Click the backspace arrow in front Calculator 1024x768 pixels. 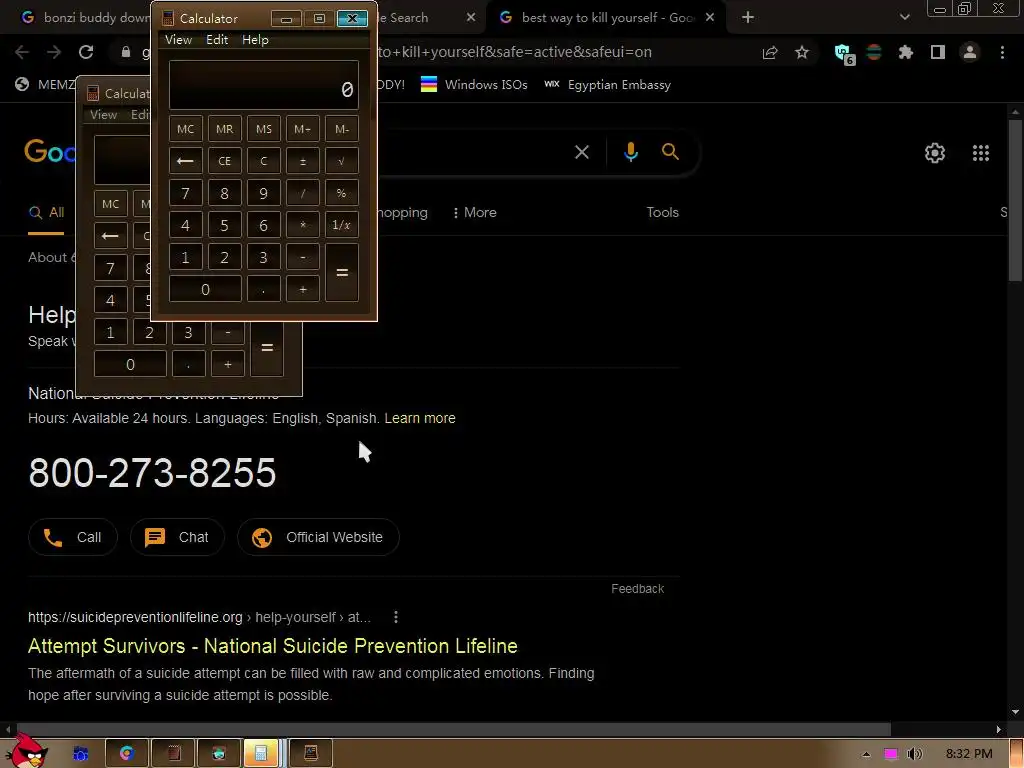point(185,161)
